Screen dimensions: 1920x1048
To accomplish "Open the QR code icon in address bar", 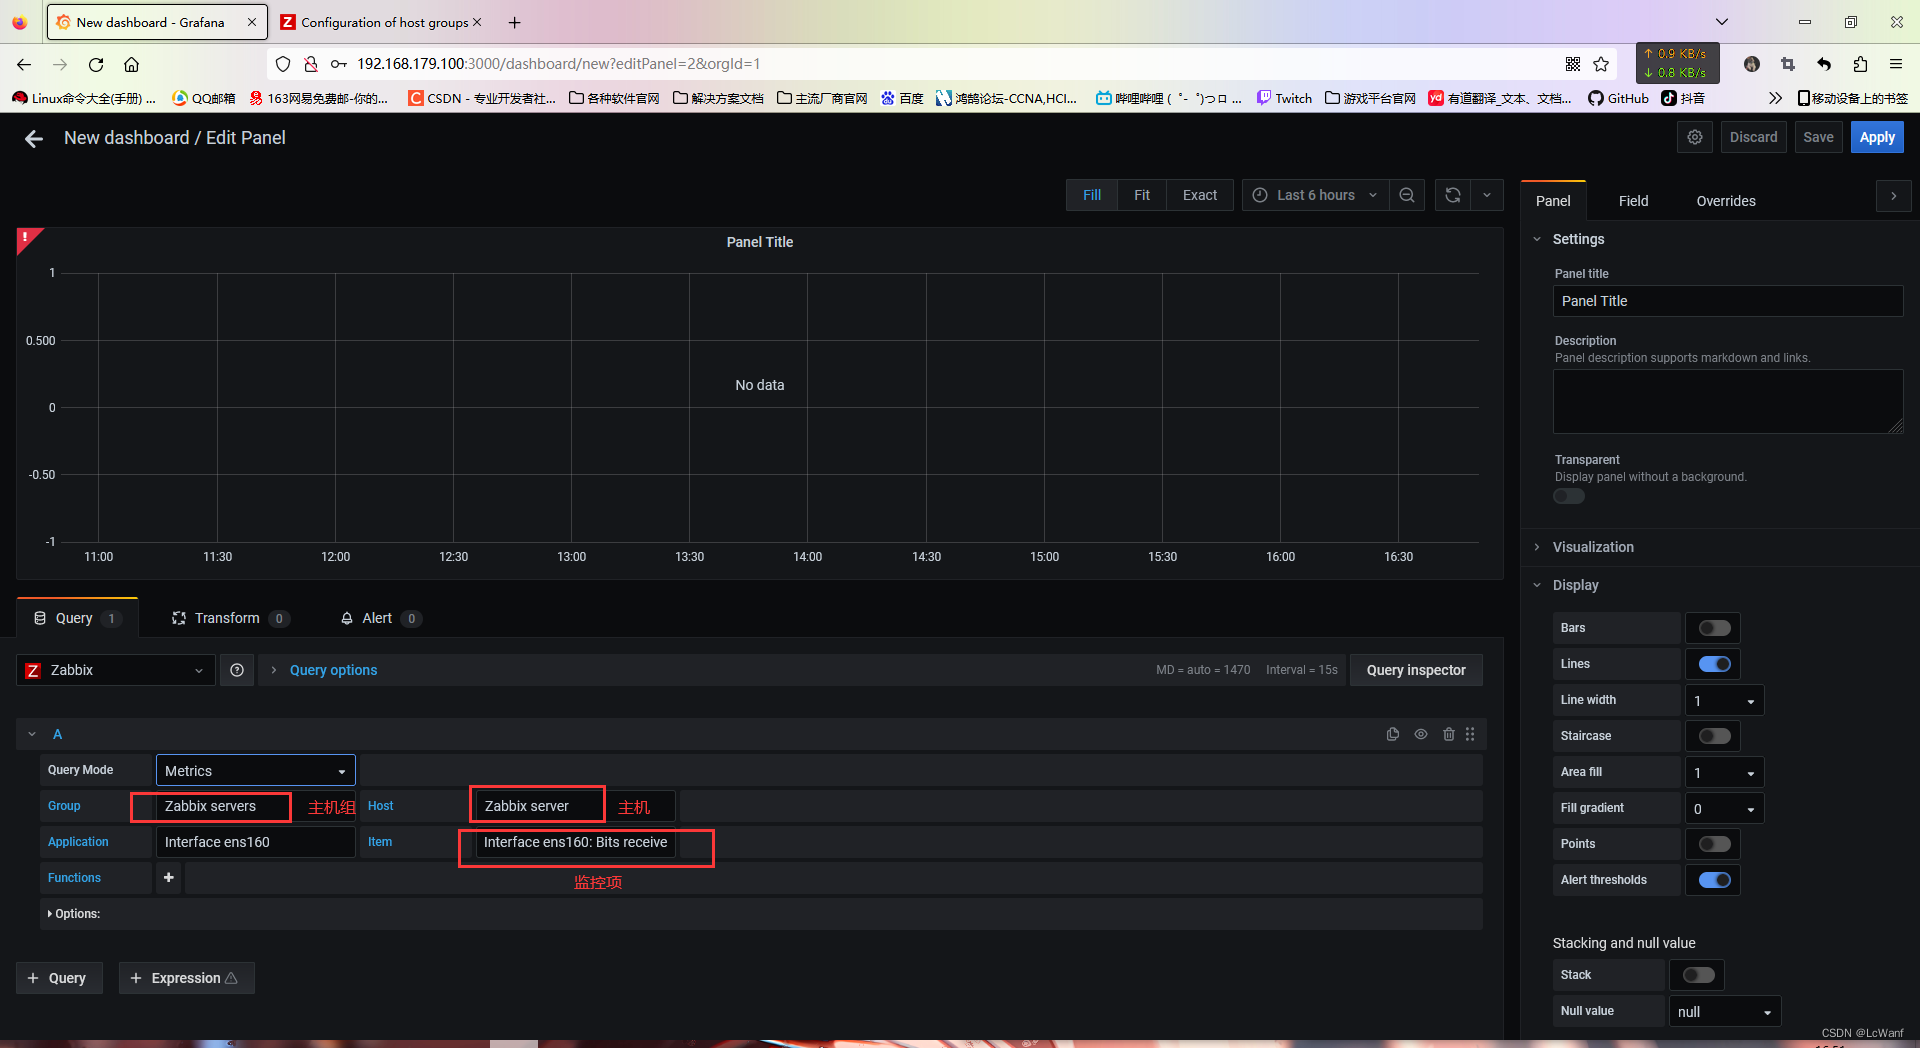I will 1573,64.
